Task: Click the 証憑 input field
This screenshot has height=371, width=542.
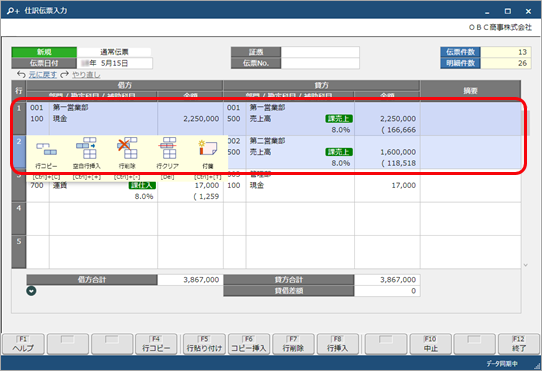Action: click(x=320, y=52)
